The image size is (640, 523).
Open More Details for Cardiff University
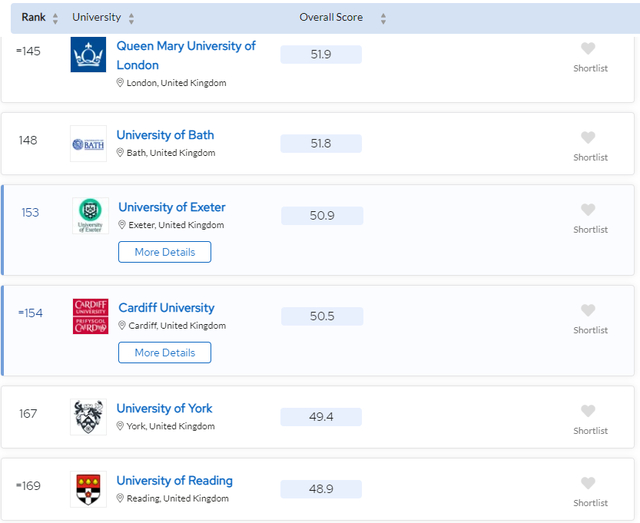click(164, 352)
